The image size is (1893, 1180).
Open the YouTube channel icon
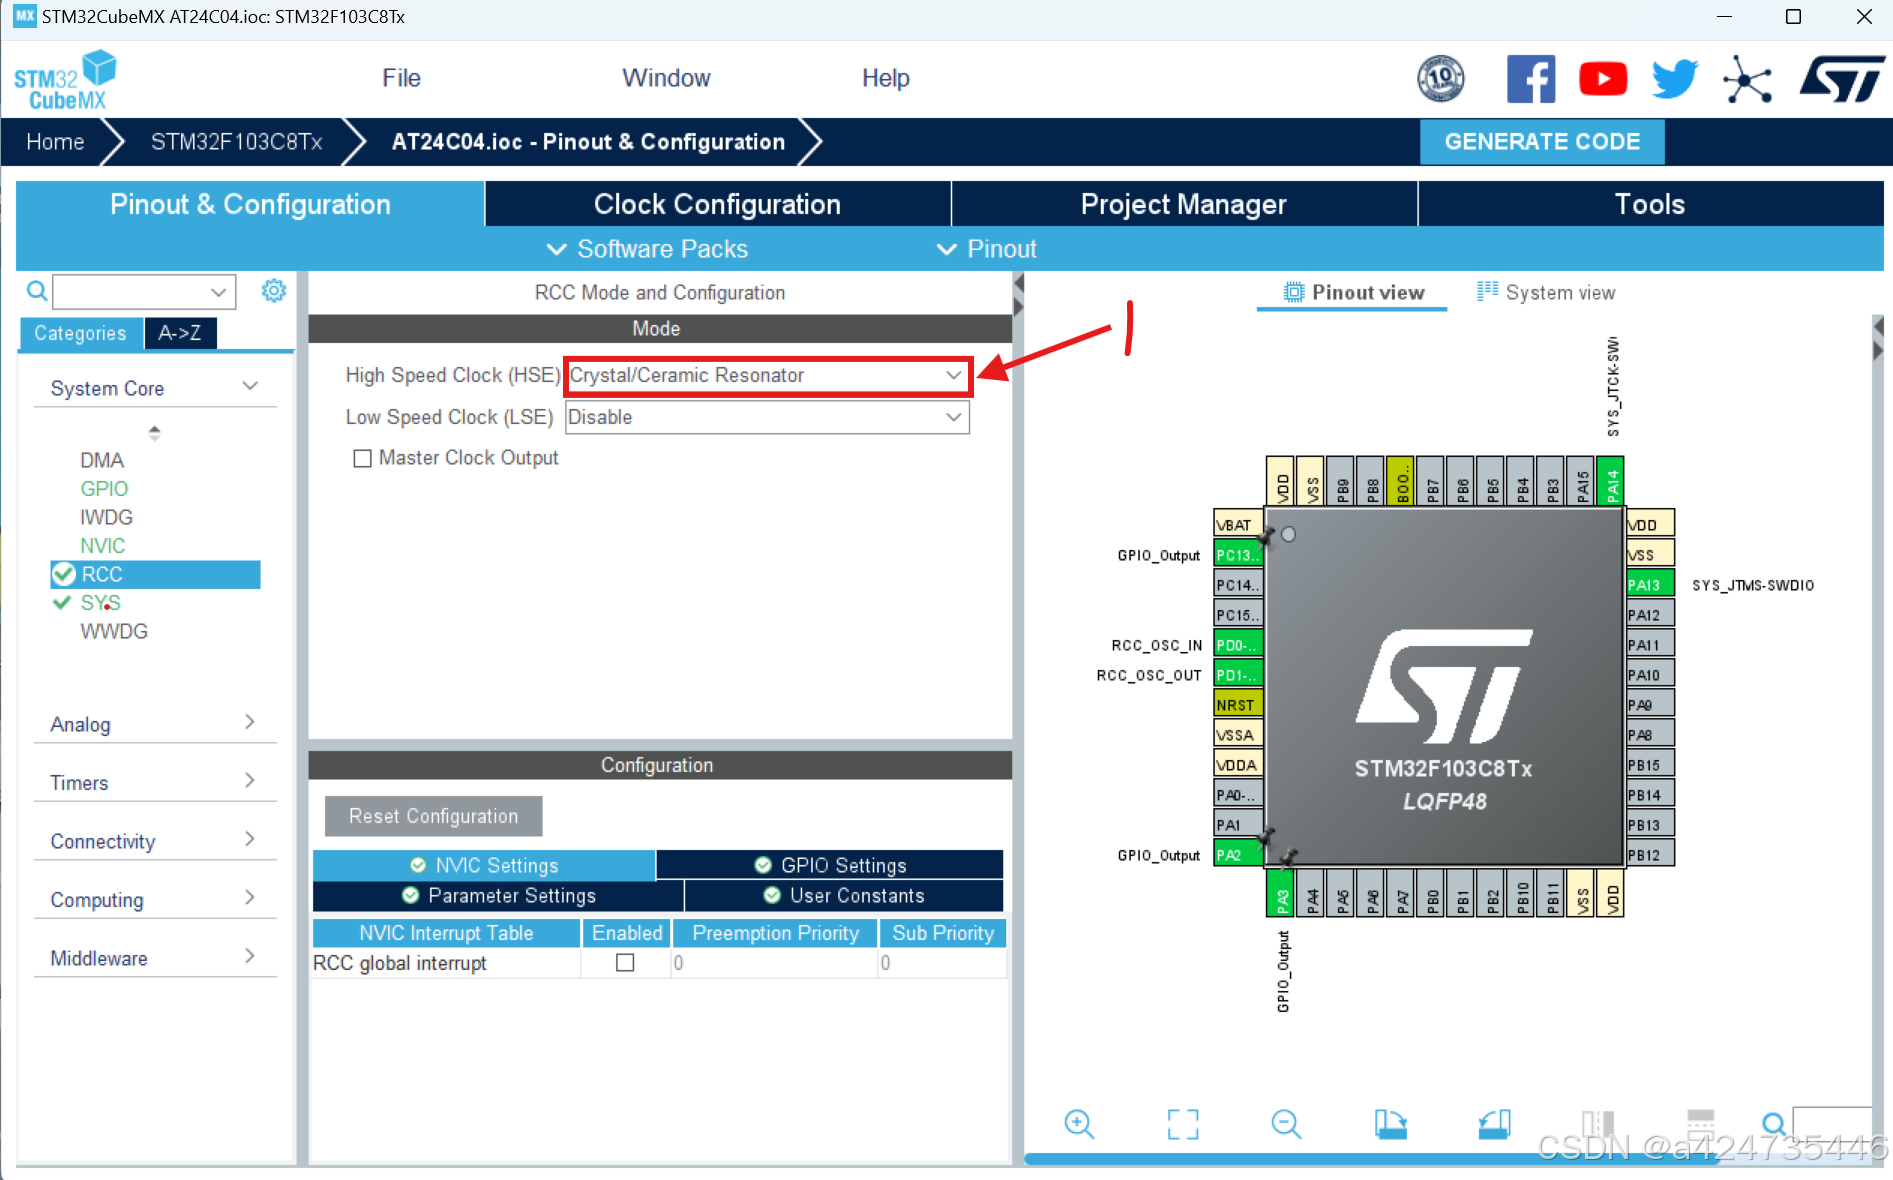[x=1602, y=78]
